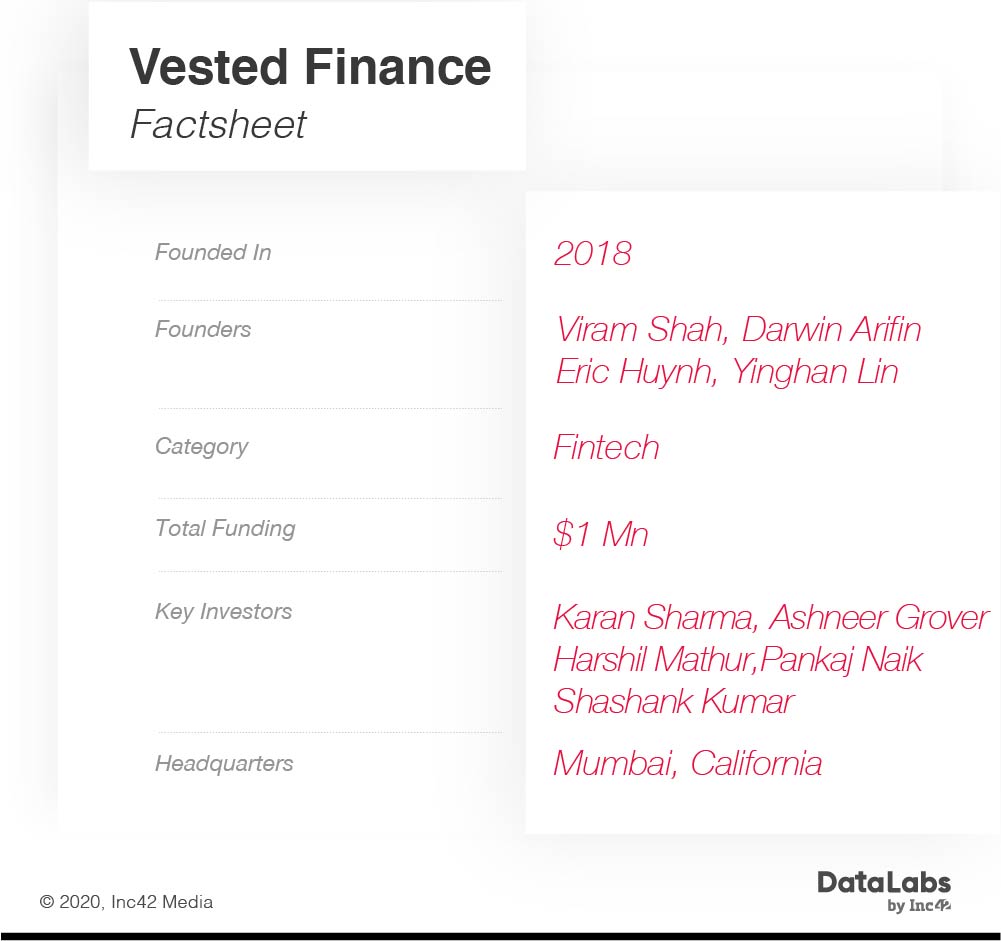
Task: Select the $1 Mn funding value
Action: point(601,534)
